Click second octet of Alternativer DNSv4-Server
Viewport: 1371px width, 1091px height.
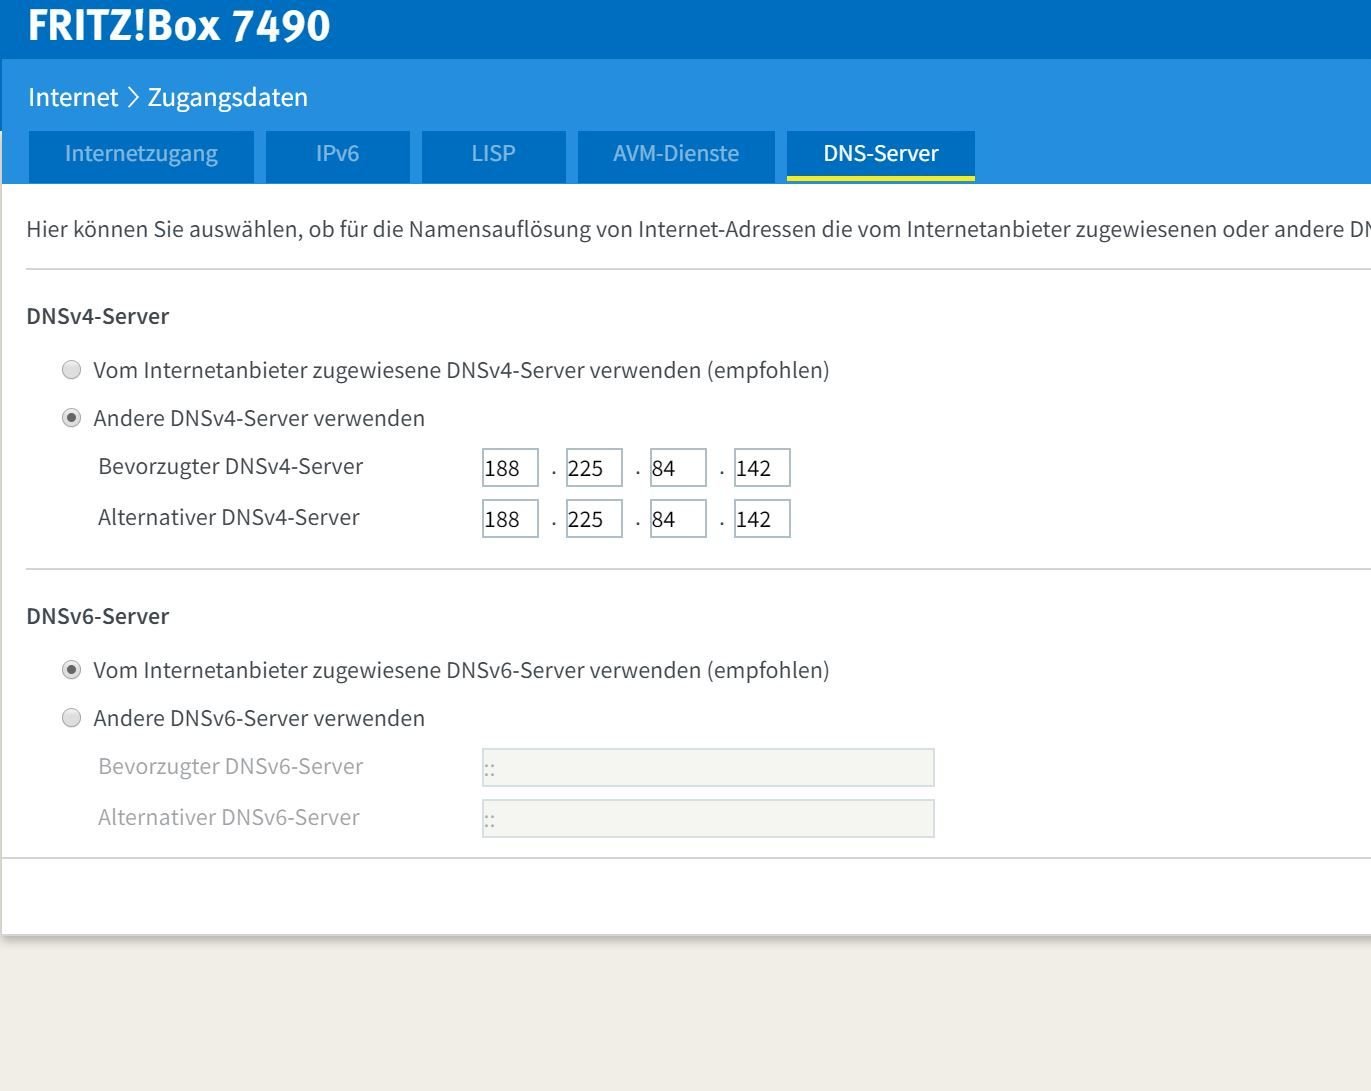594,519
